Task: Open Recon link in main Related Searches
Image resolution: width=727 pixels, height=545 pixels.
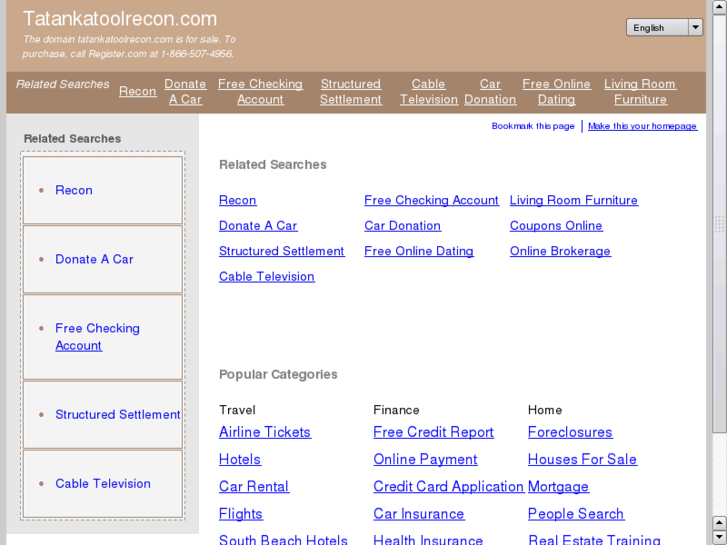Action: [237, 200]
